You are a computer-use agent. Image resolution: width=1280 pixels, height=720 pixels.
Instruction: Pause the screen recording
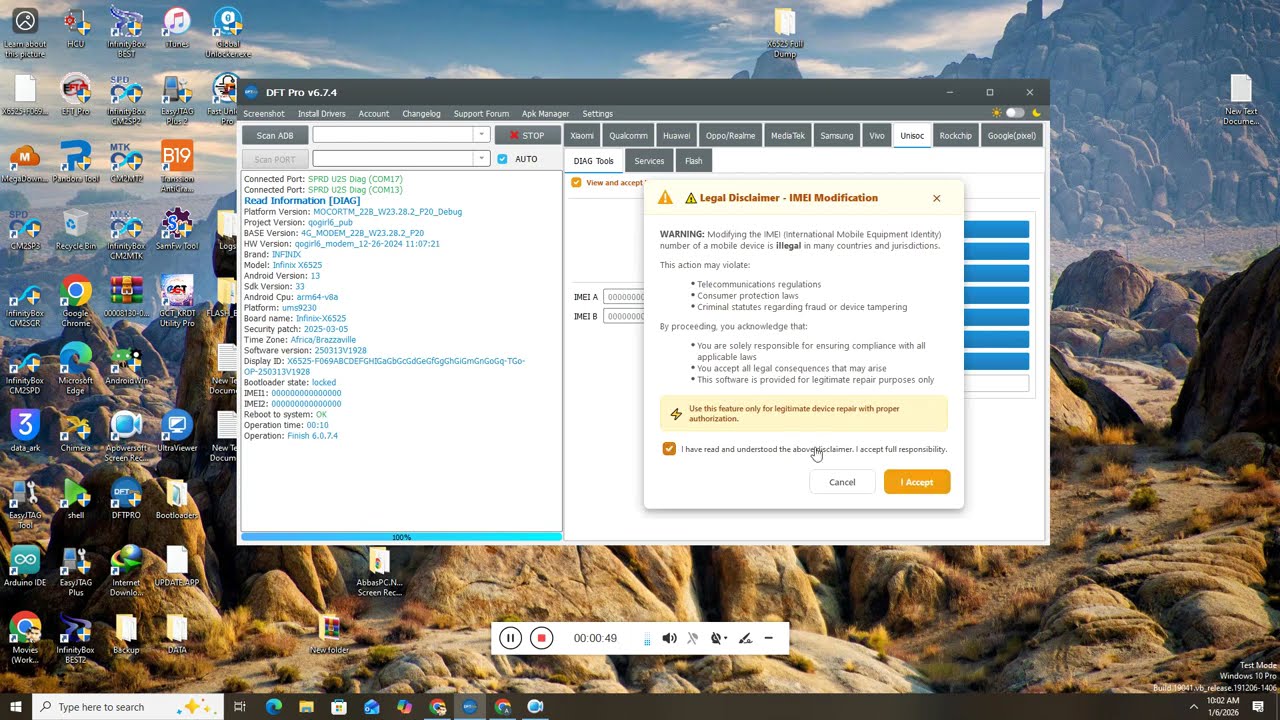tap(510, 638)
